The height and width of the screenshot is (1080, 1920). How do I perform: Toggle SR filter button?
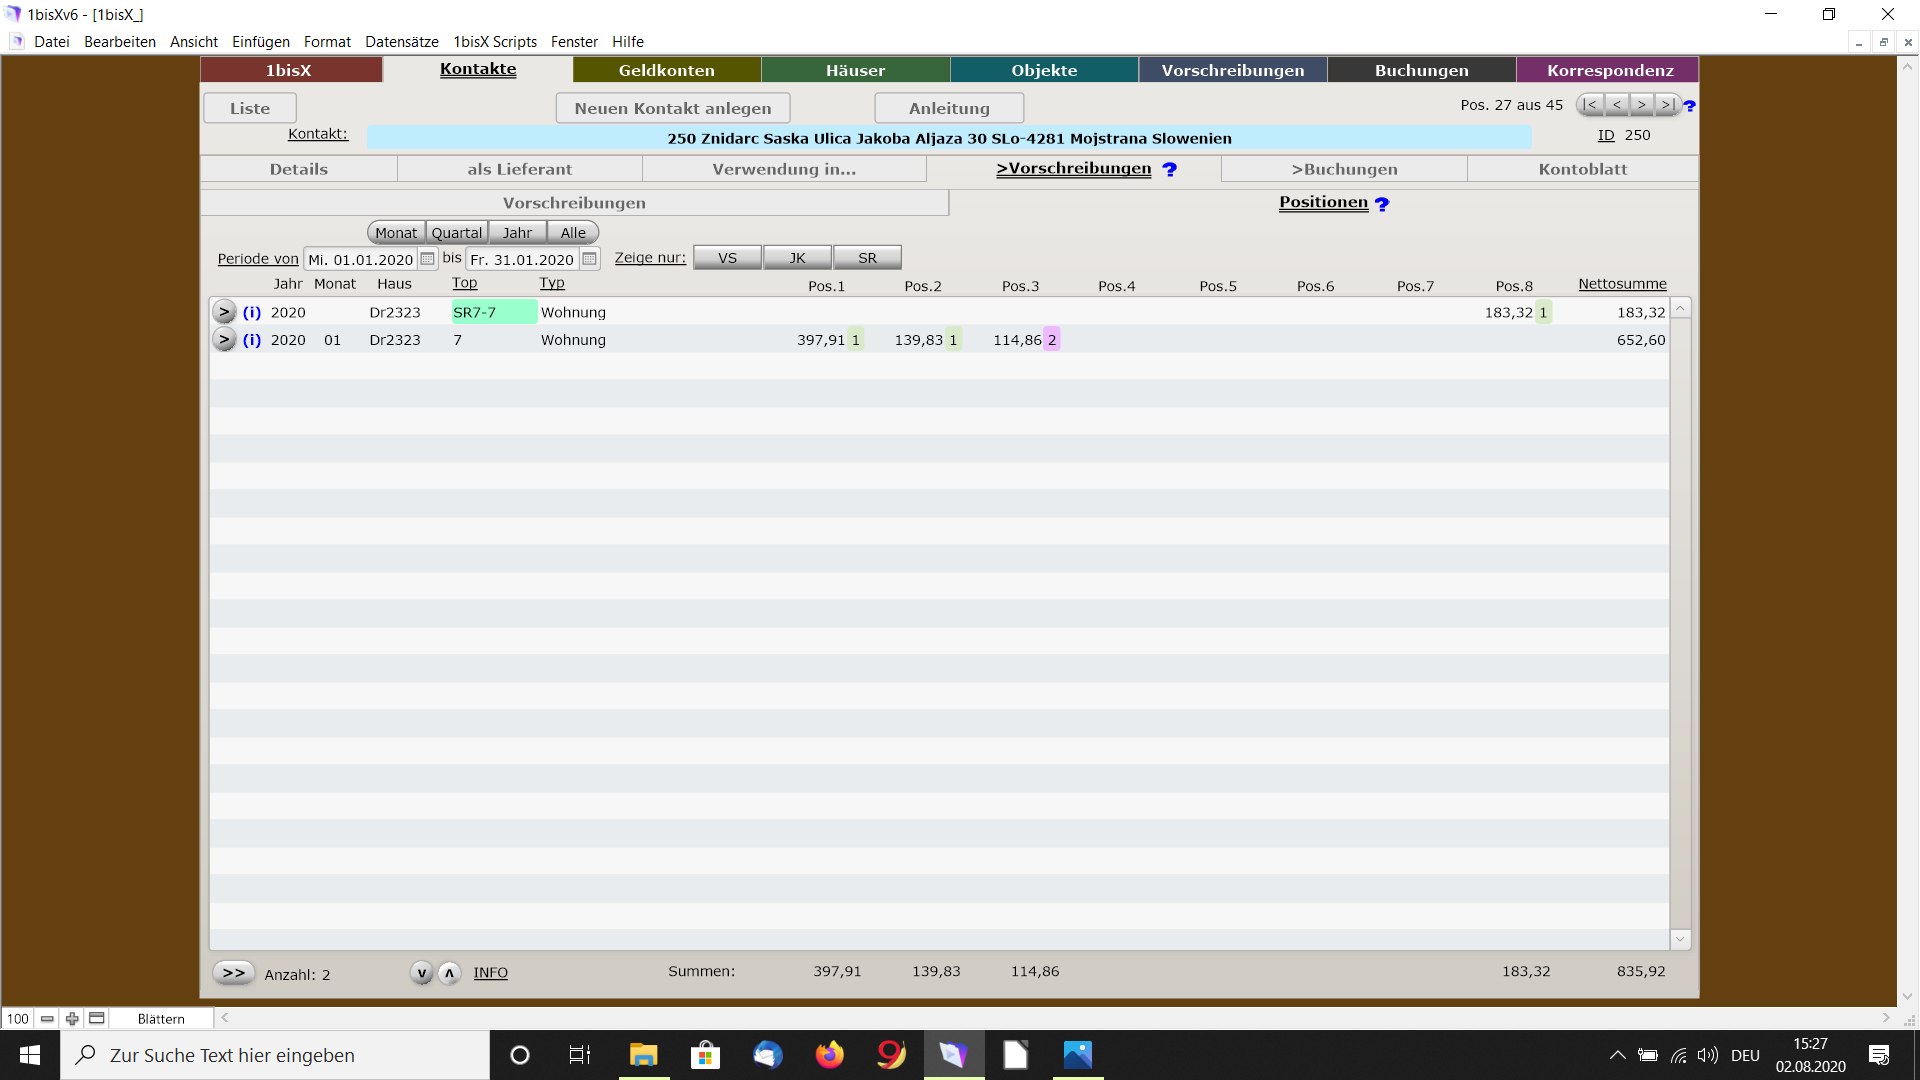867,258
